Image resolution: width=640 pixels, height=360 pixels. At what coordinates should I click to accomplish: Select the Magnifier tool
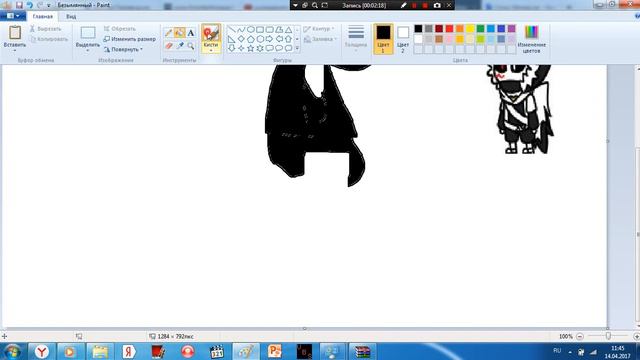coord(191,46)
